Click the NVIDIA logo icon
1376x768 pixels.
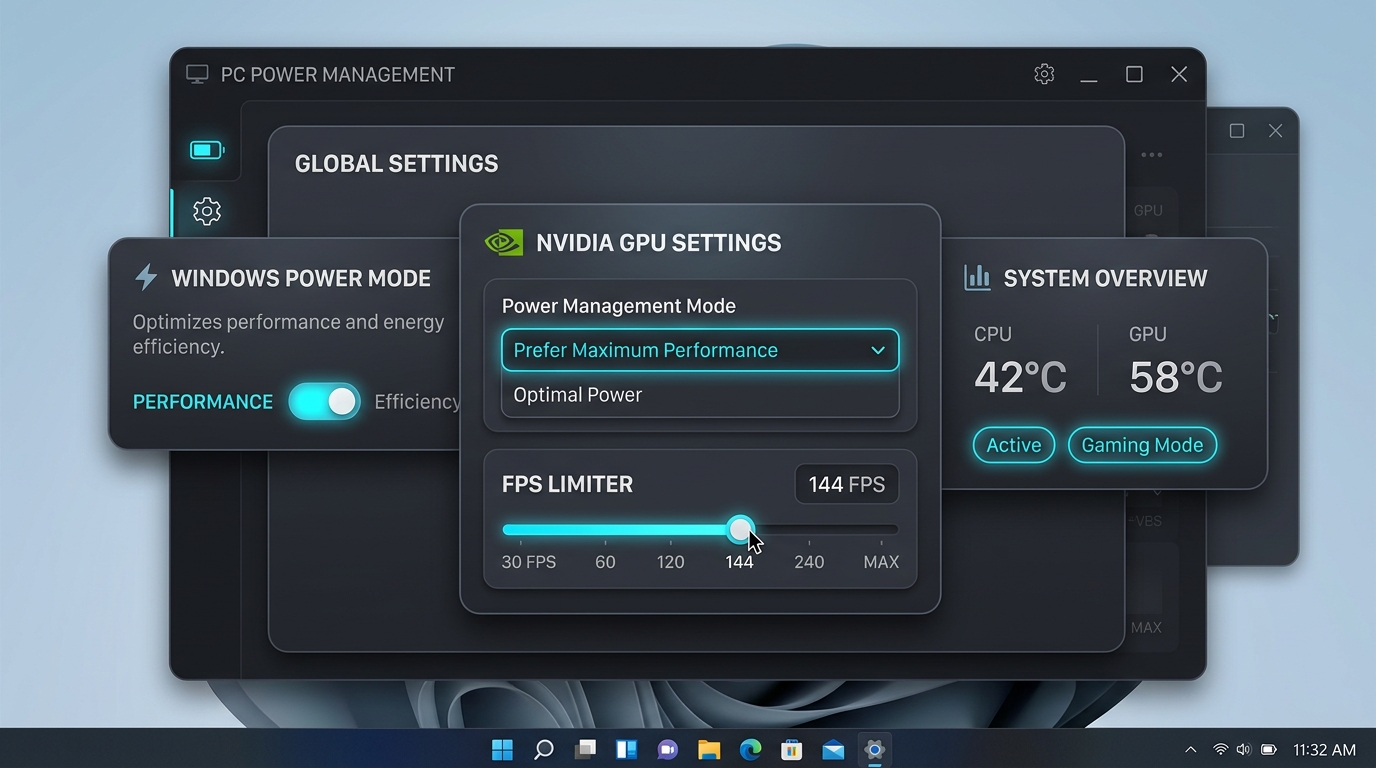pos(503,242)
